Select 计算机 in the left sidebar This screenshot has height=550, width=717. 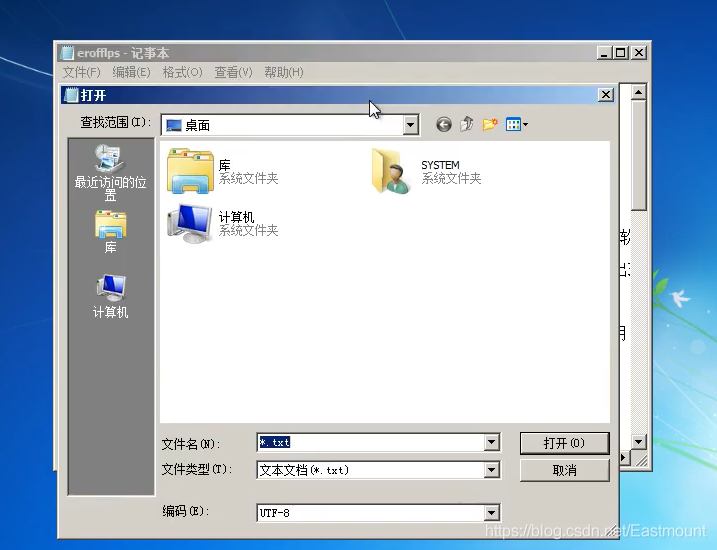coord(110,296)
